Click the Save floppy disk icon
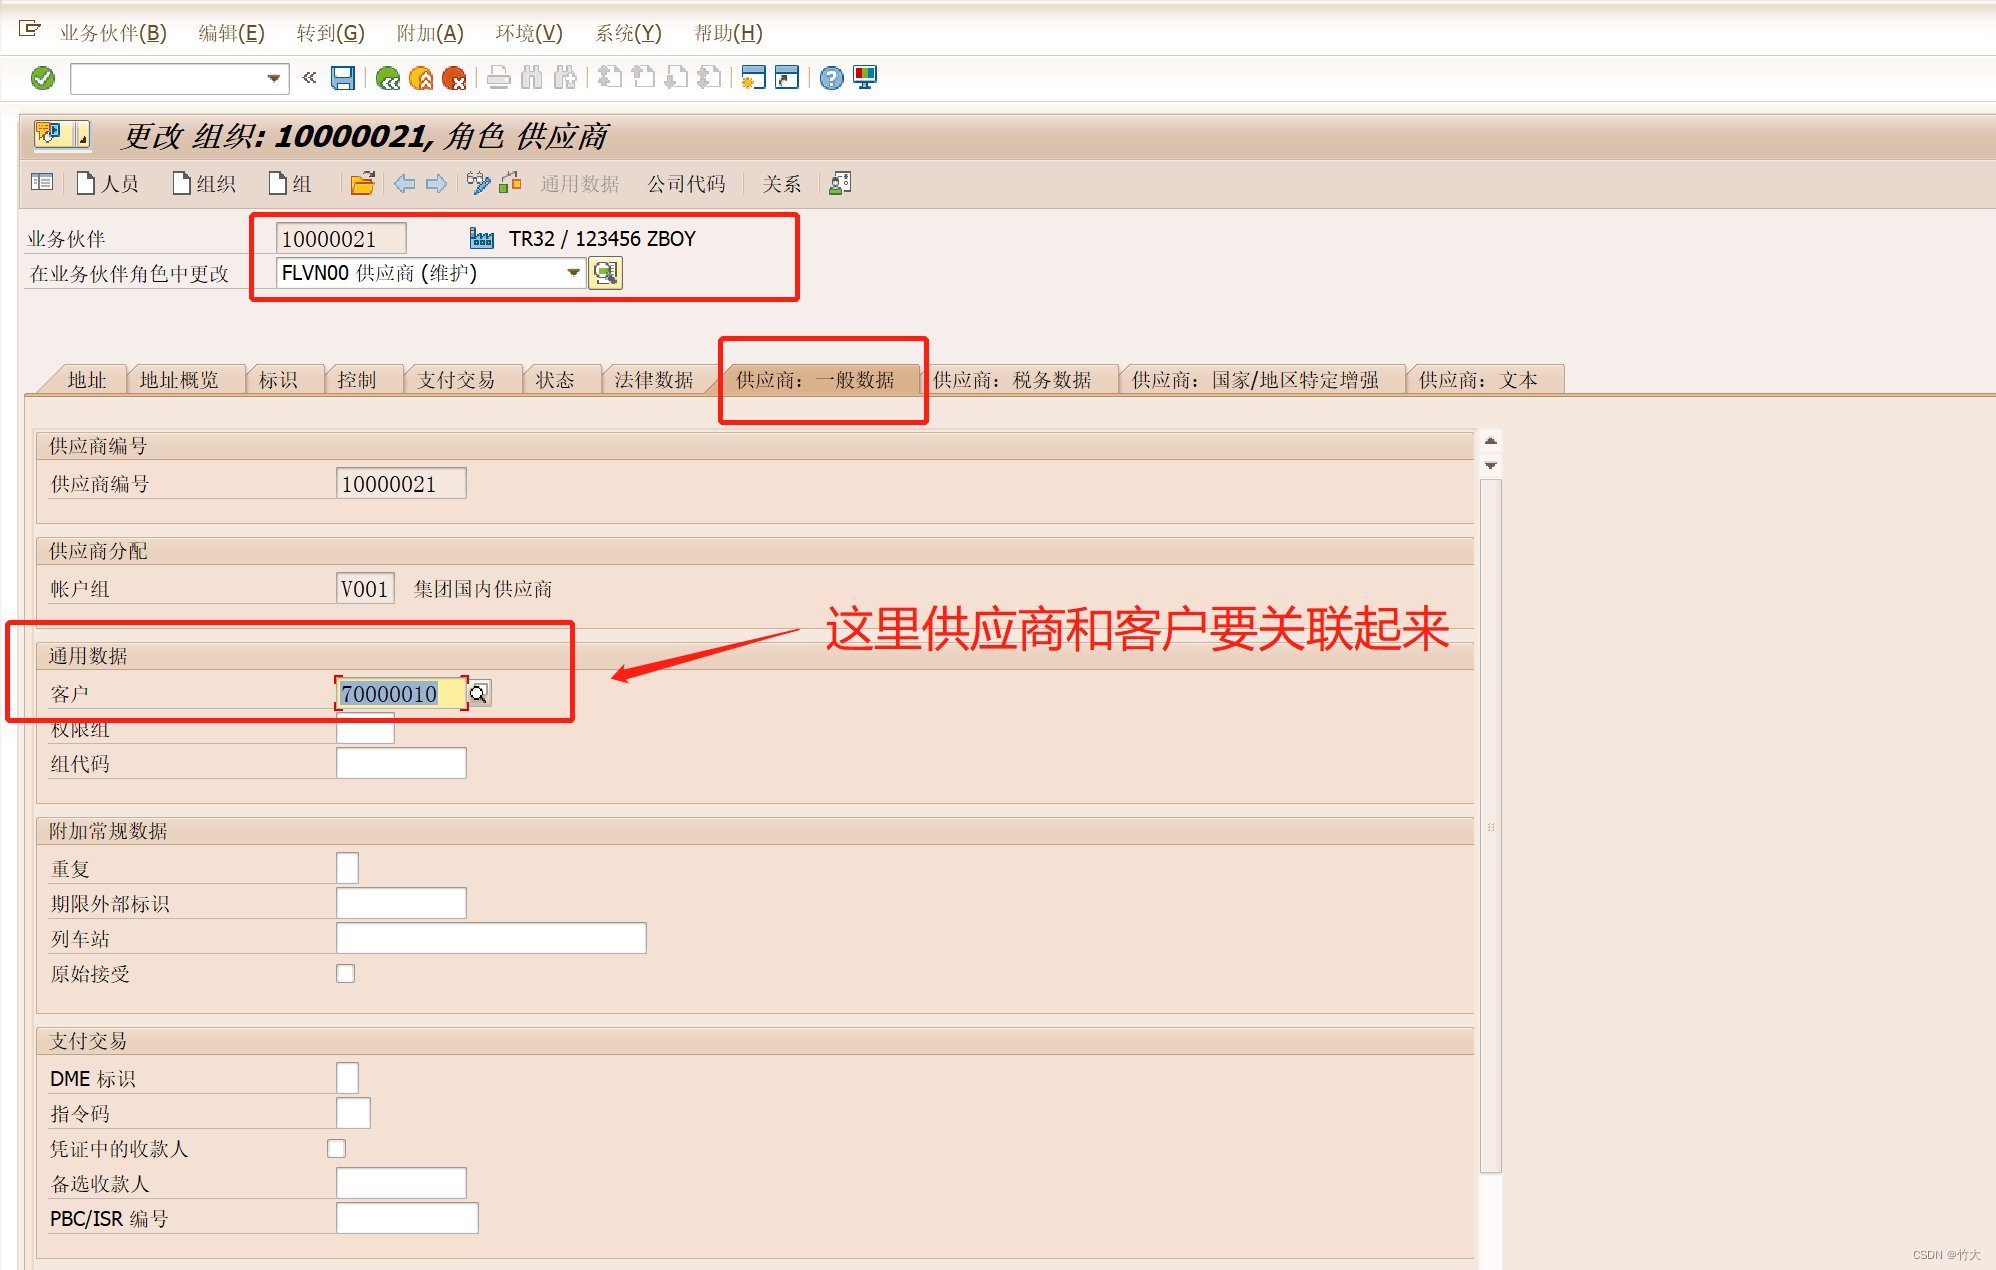 coord(343,78)
